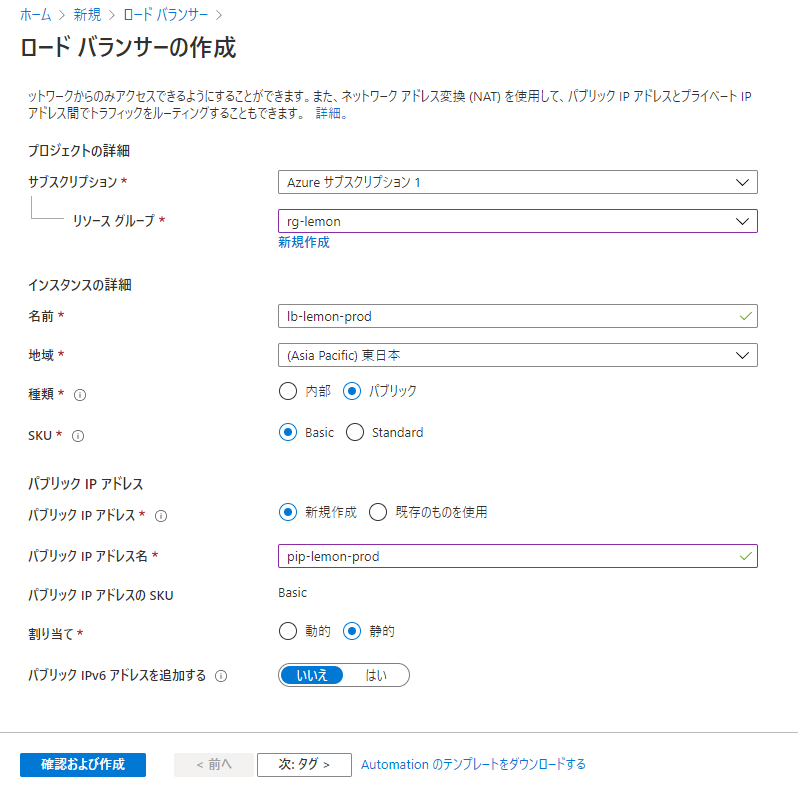Go to 新規 breadcrumb
This screenshot has width=798, height=795.
point(87,15)
